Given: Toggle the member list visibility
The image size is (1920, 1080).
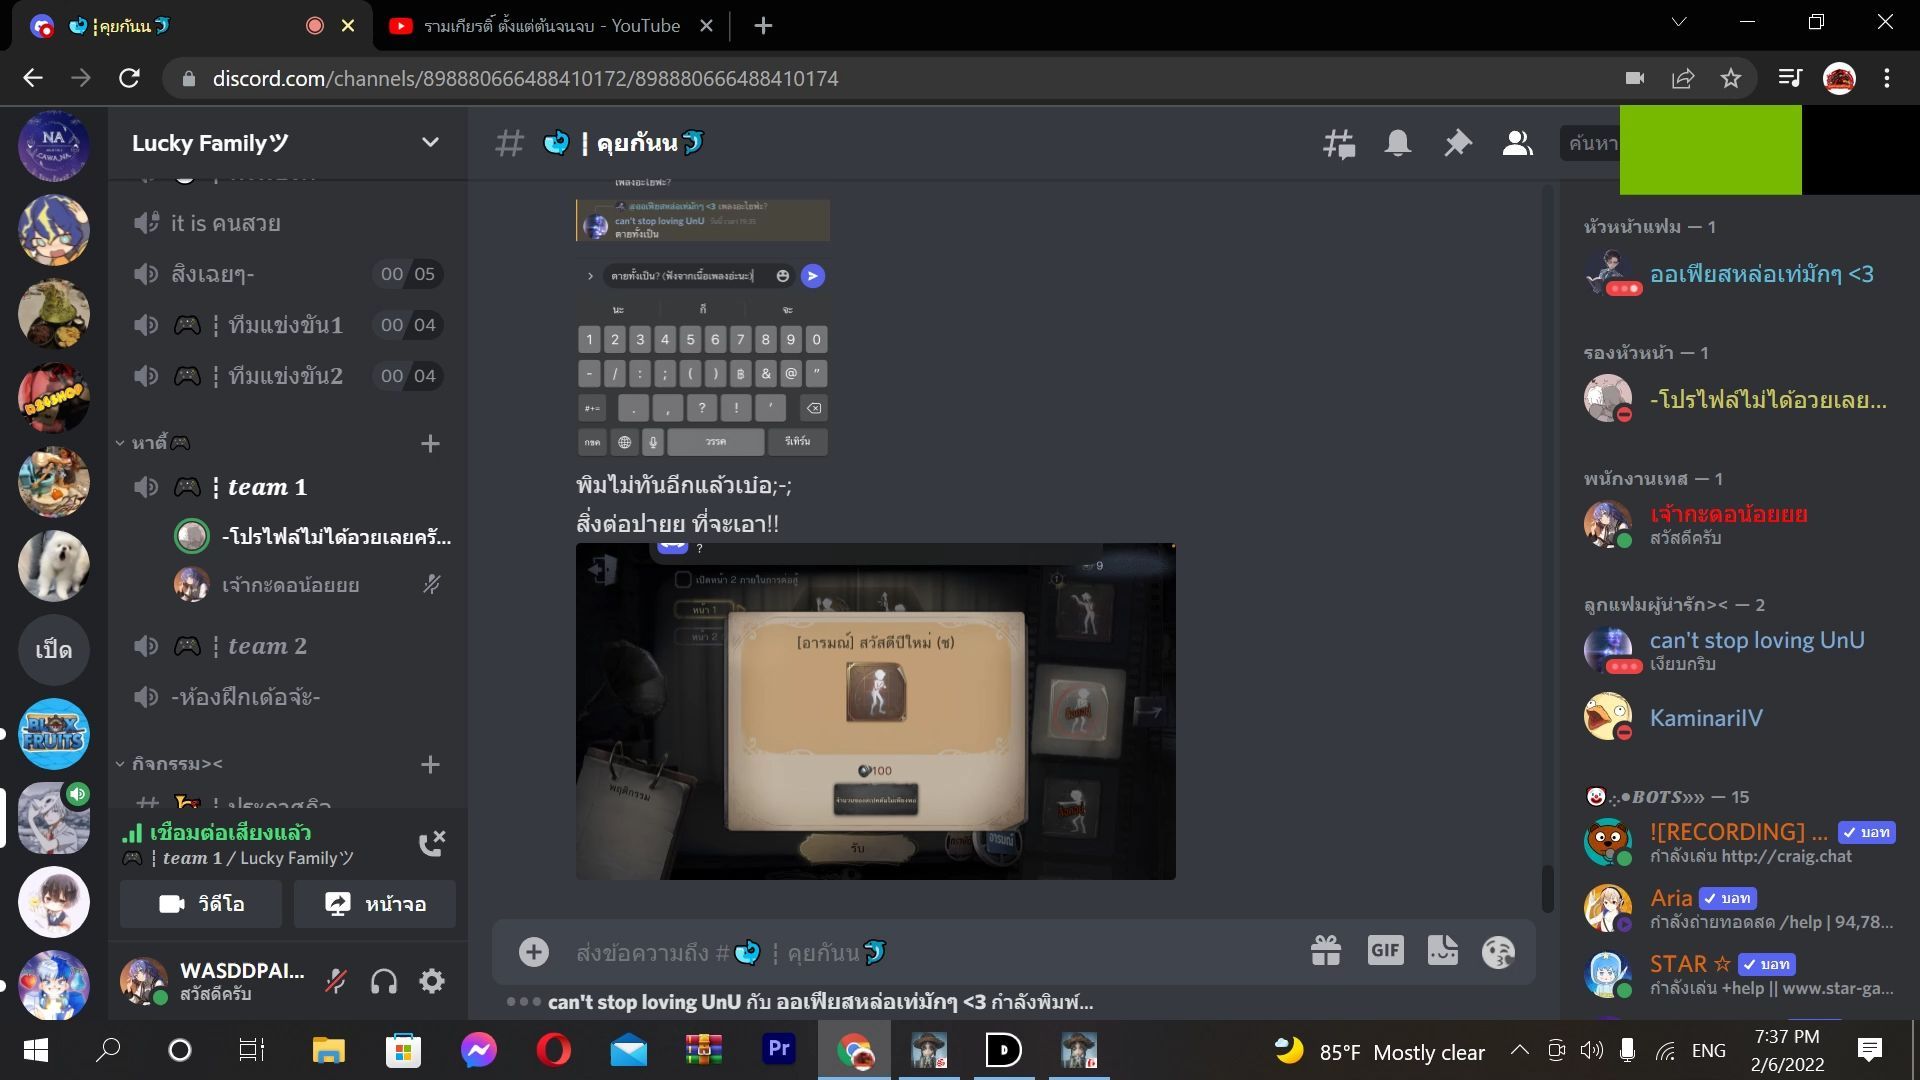Looking at the screenshot, I should coord(1517,144).
